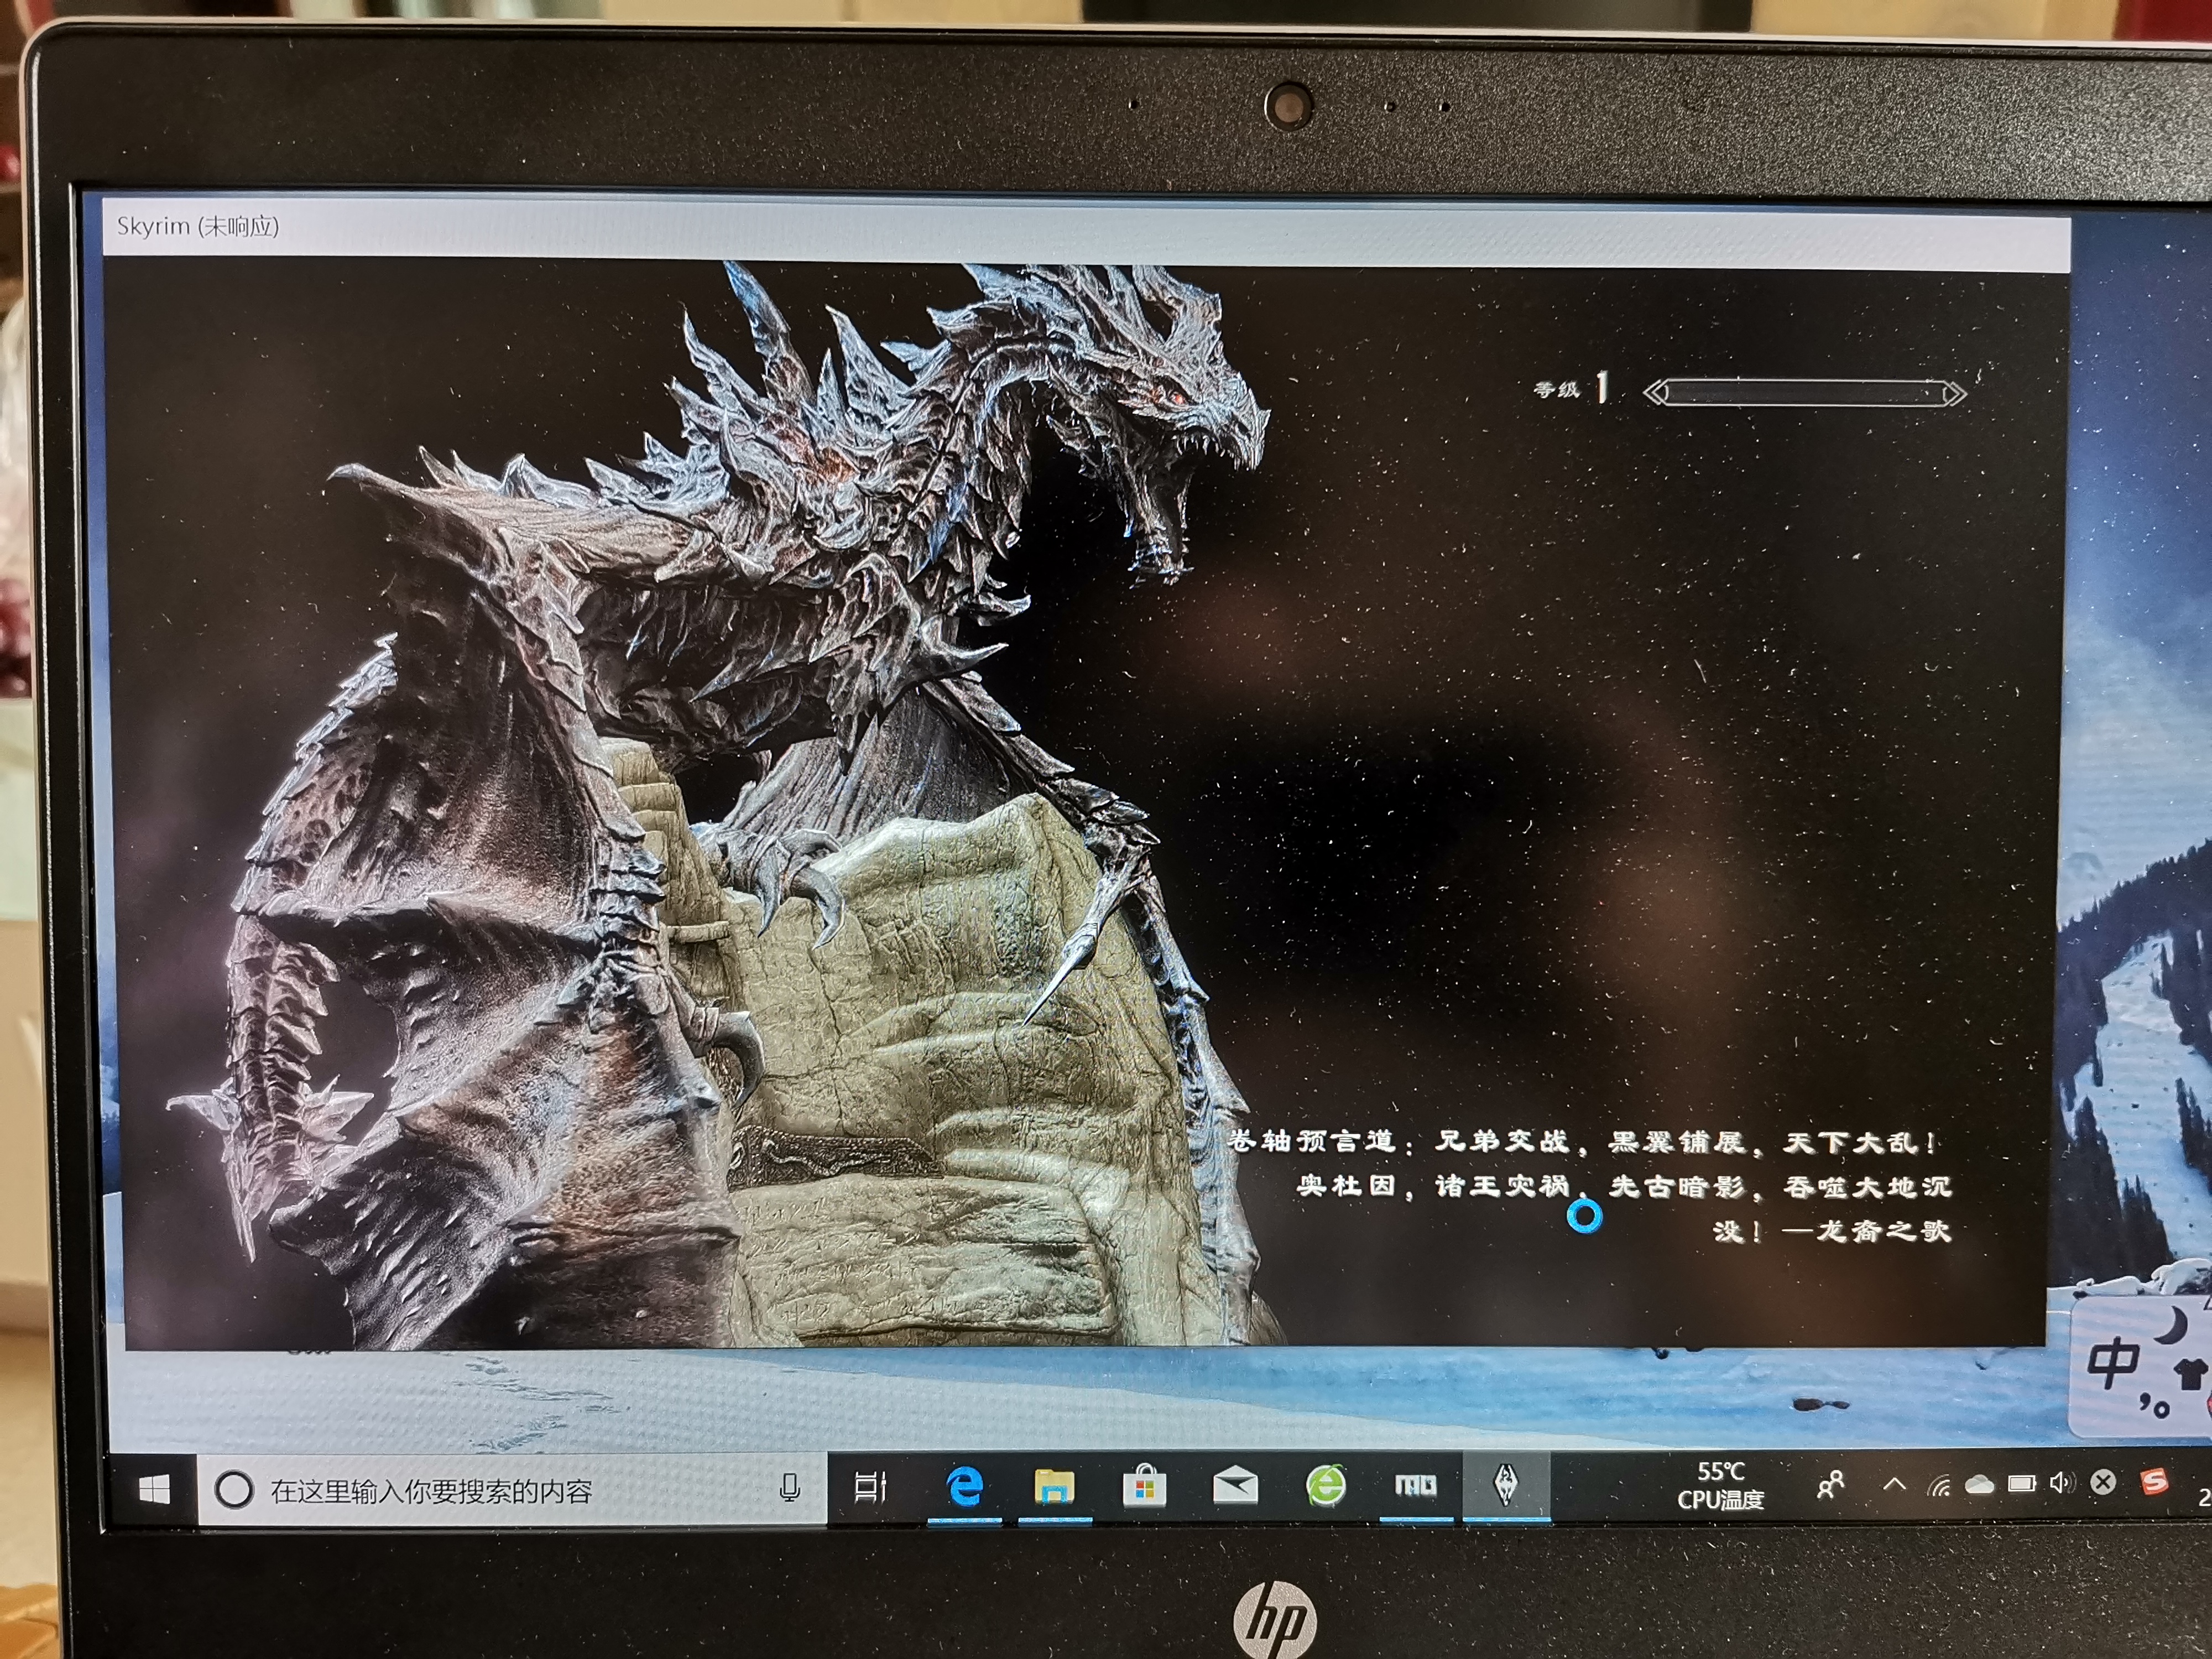Select the Skyrim dragon logo taskbar icon

tap(1506, 1485)
